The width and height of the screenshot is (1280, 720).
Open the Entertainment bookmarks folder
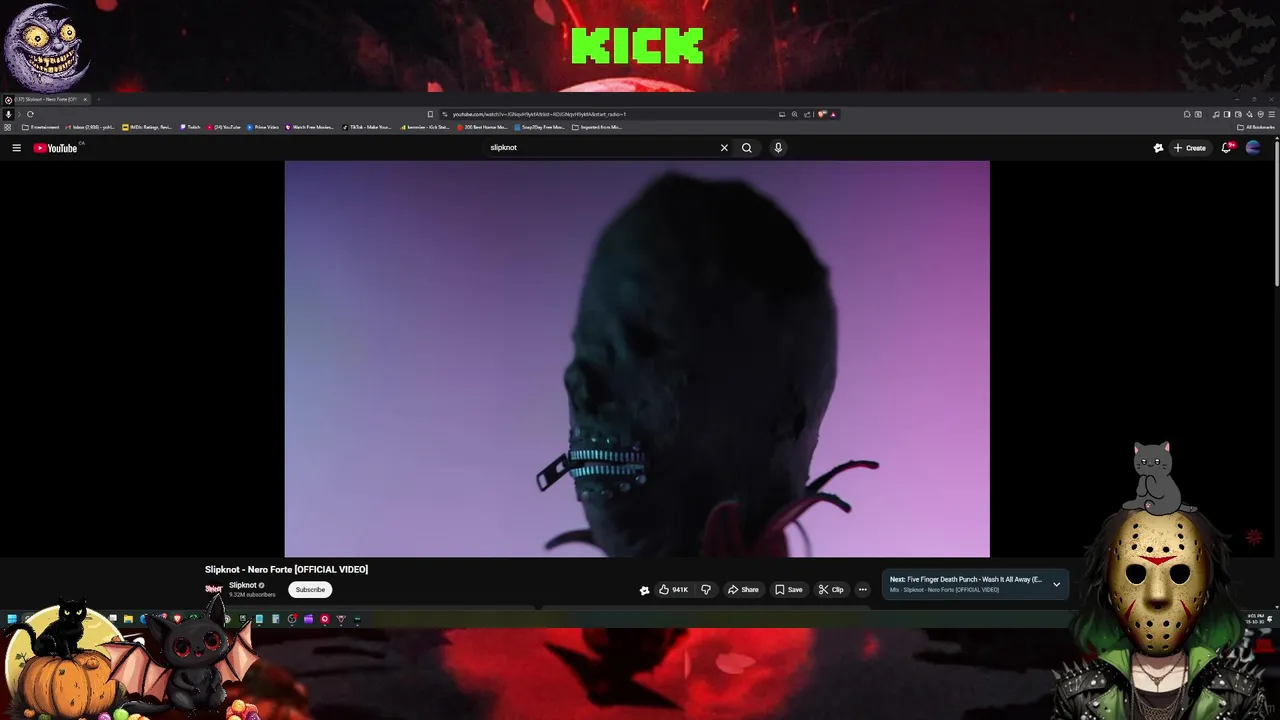[x=41, y=127]
